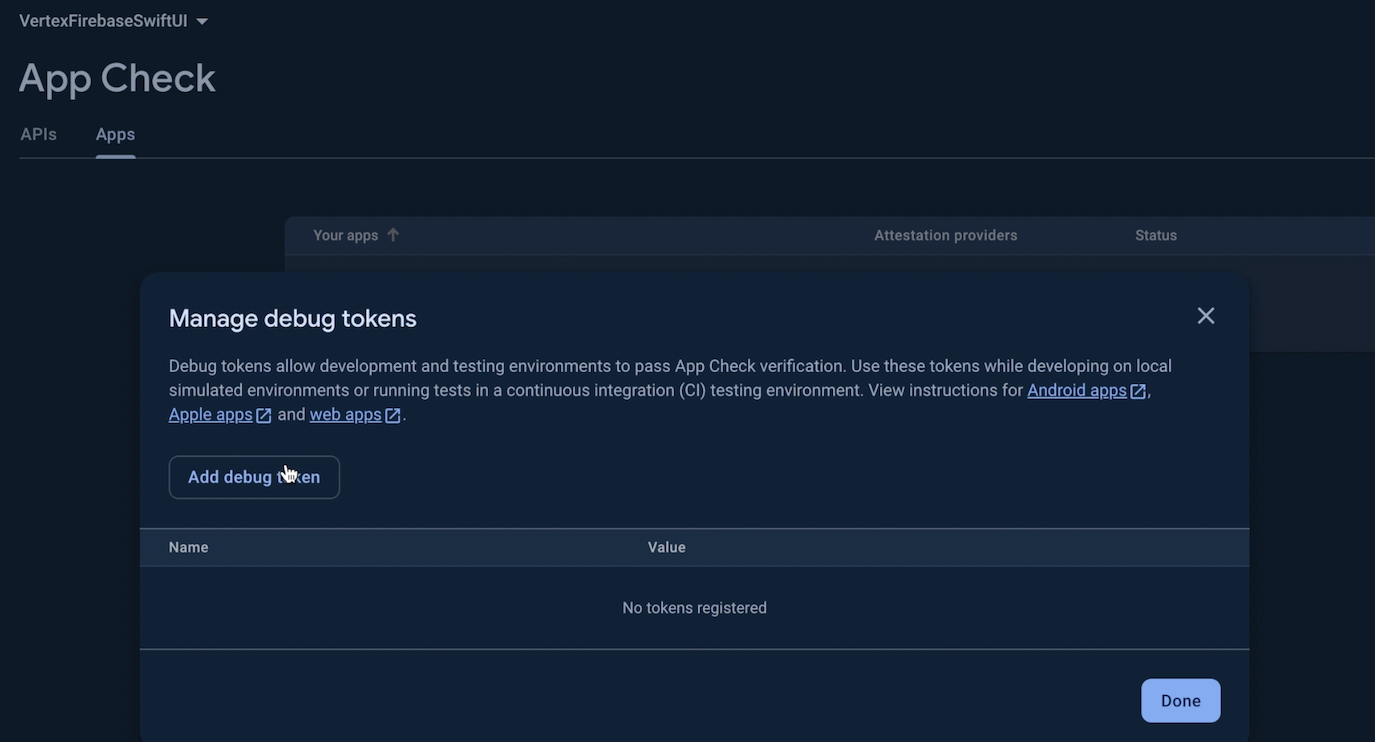Select the Apps tab
1375x742 pixels.
coord(115,134)
